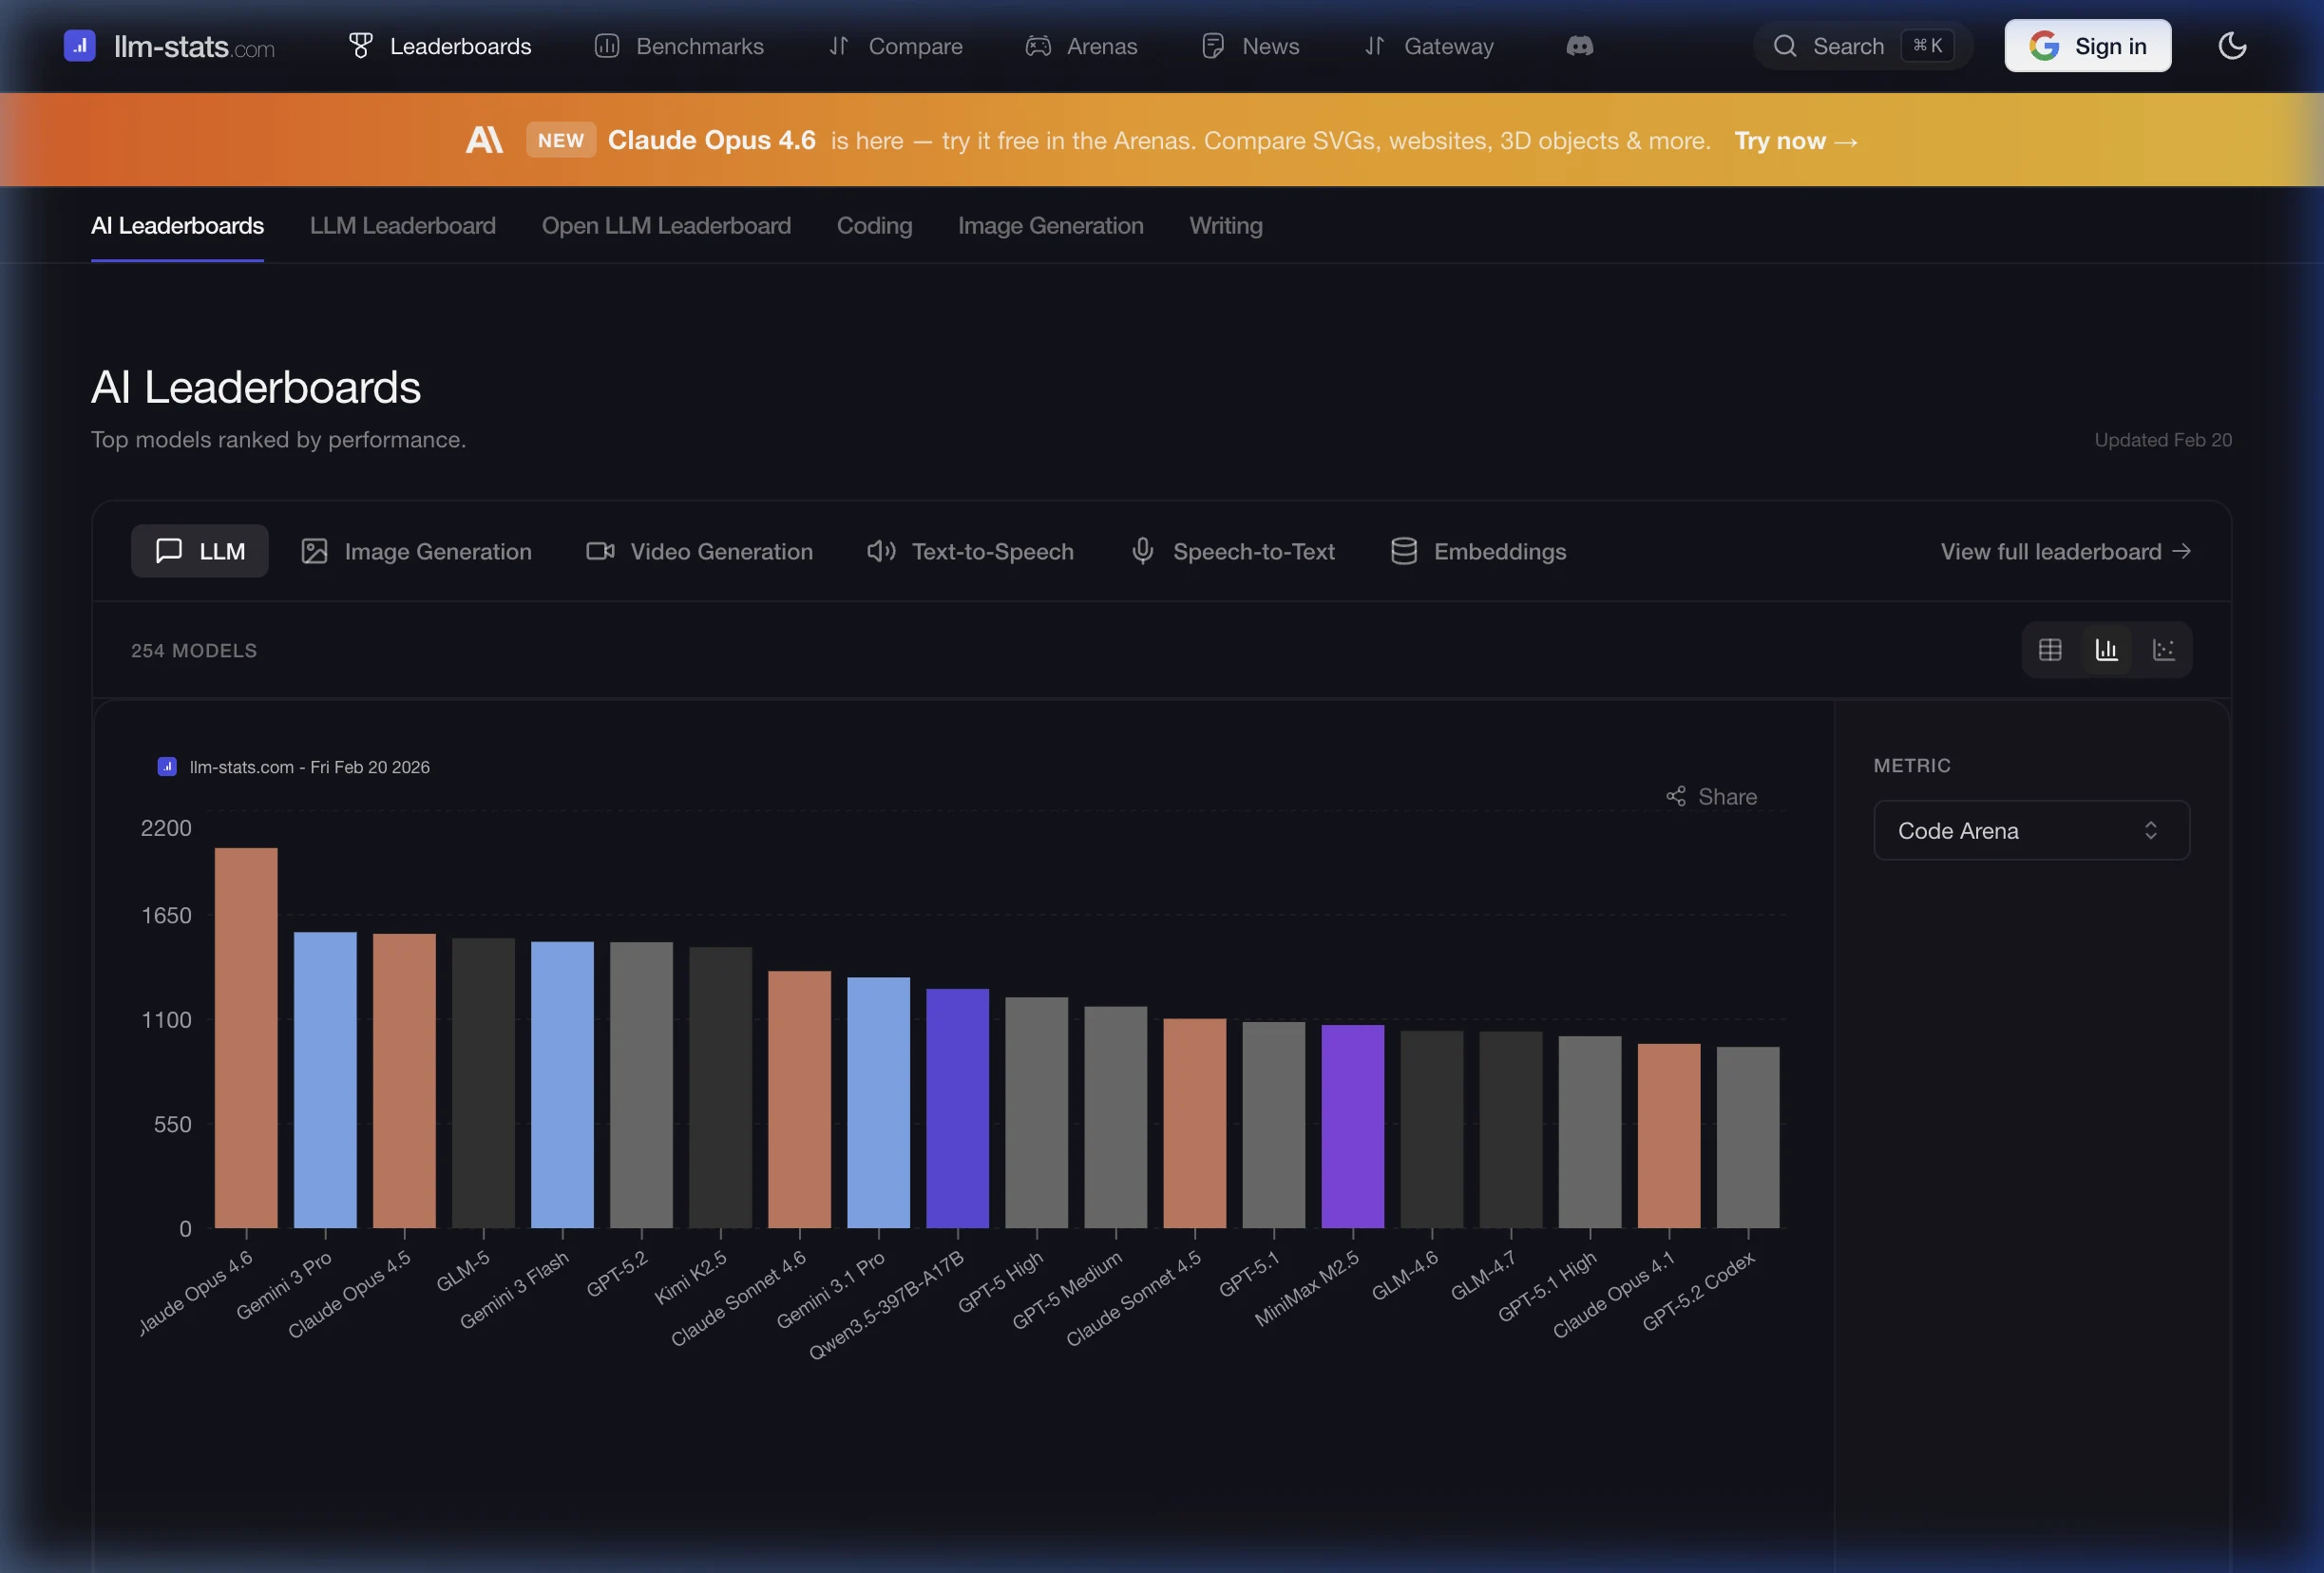Switch to table view icon
Screen dimensions: 2324x1573
[2050, 650]
